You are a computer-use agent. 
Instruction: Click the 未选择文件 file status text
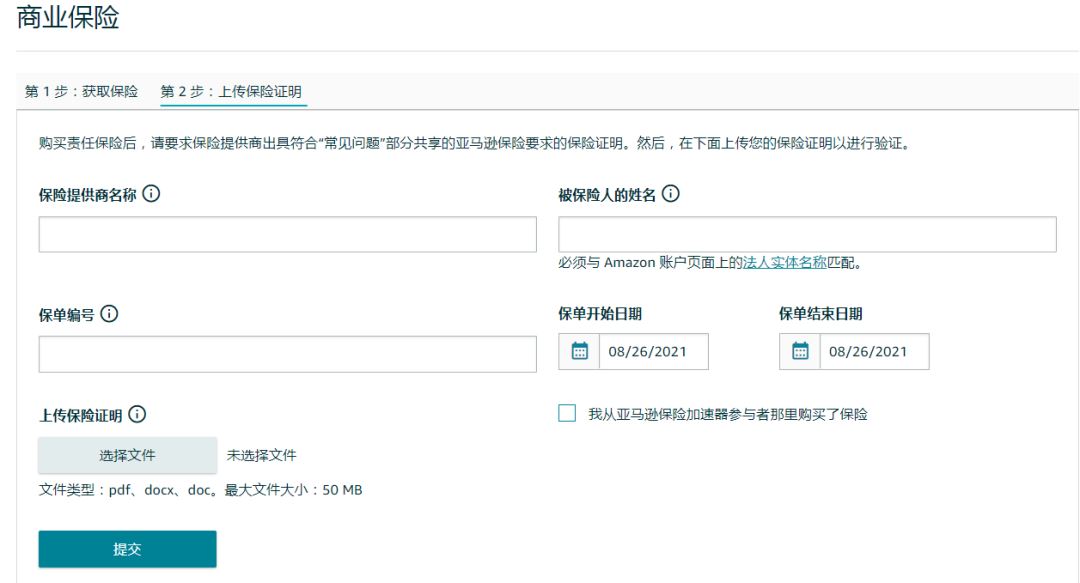click(x=262, y=455)
